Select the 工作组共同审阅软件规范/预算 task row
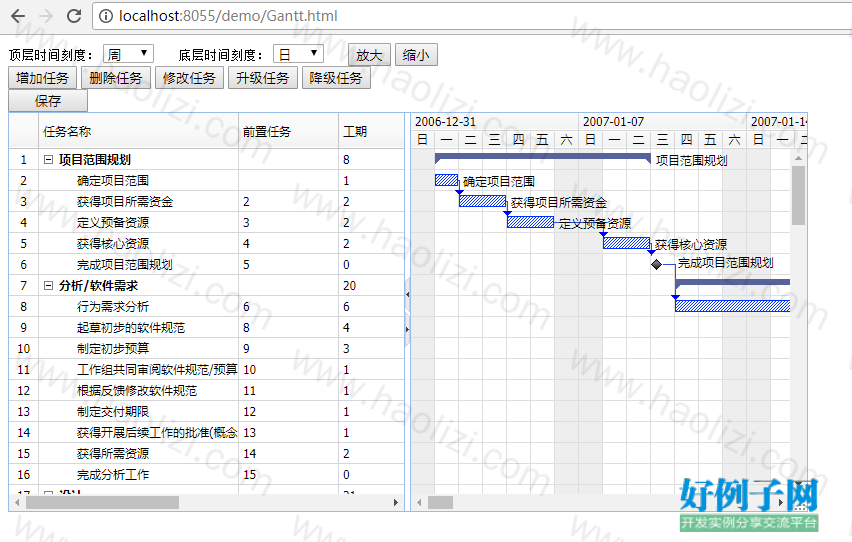The image size is (852, 542). pos(206,370)
